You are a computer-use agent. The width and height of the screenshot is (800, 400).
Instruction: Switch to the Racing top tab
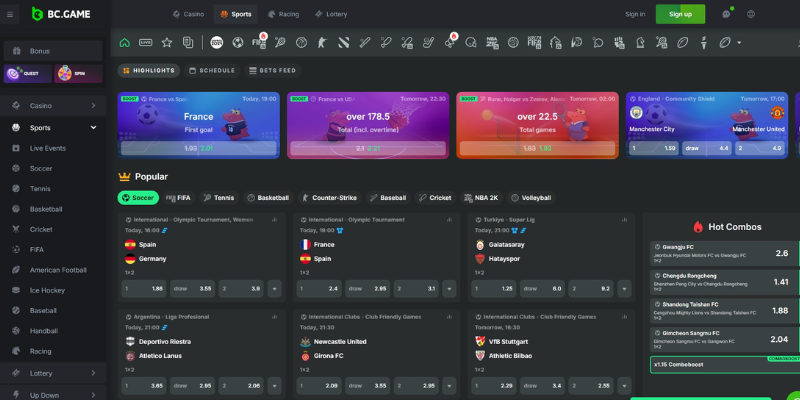pos(283,14)
